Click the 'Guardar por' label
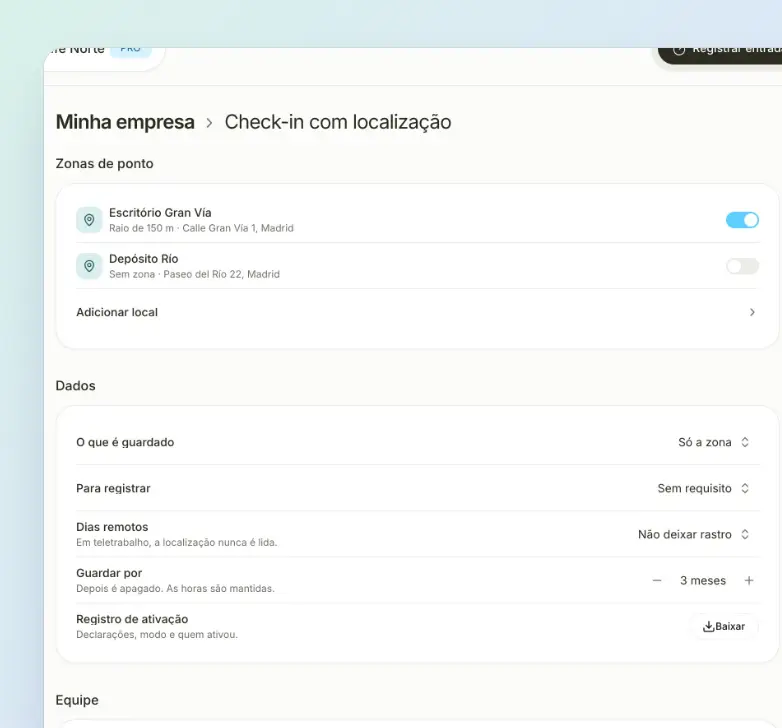782x728 pixels. (109, 573)
